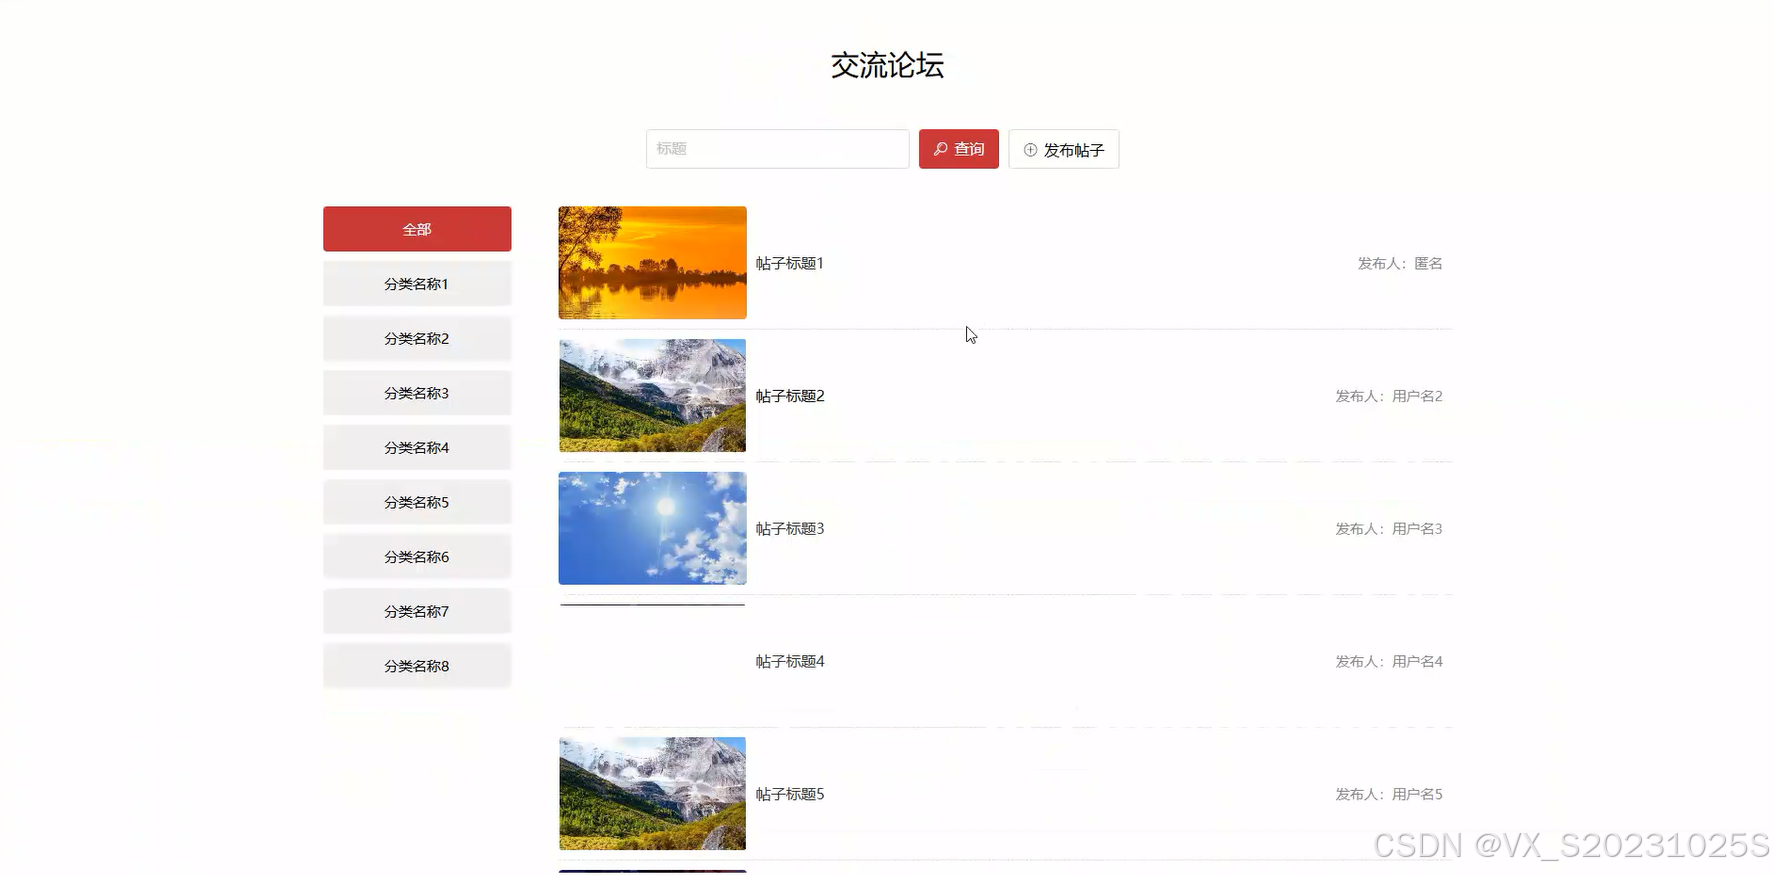
Task: Click the author text 发布人：匿名
Action: click(x=1400, y=263)
